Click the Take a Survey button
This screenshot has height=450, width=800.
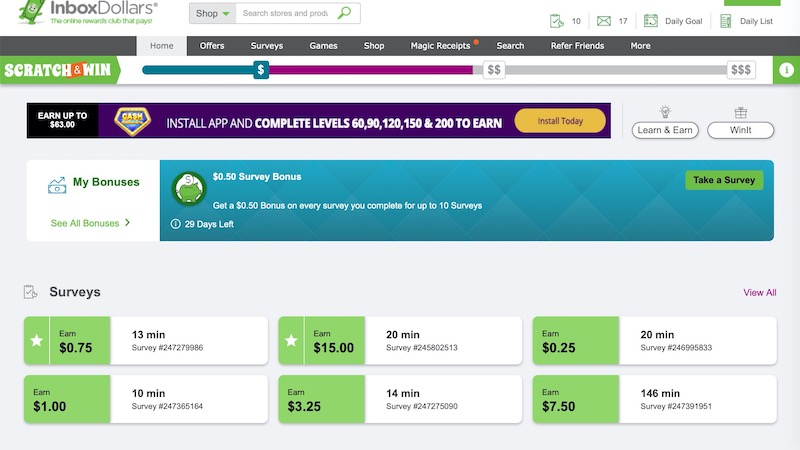pos(724,180)
